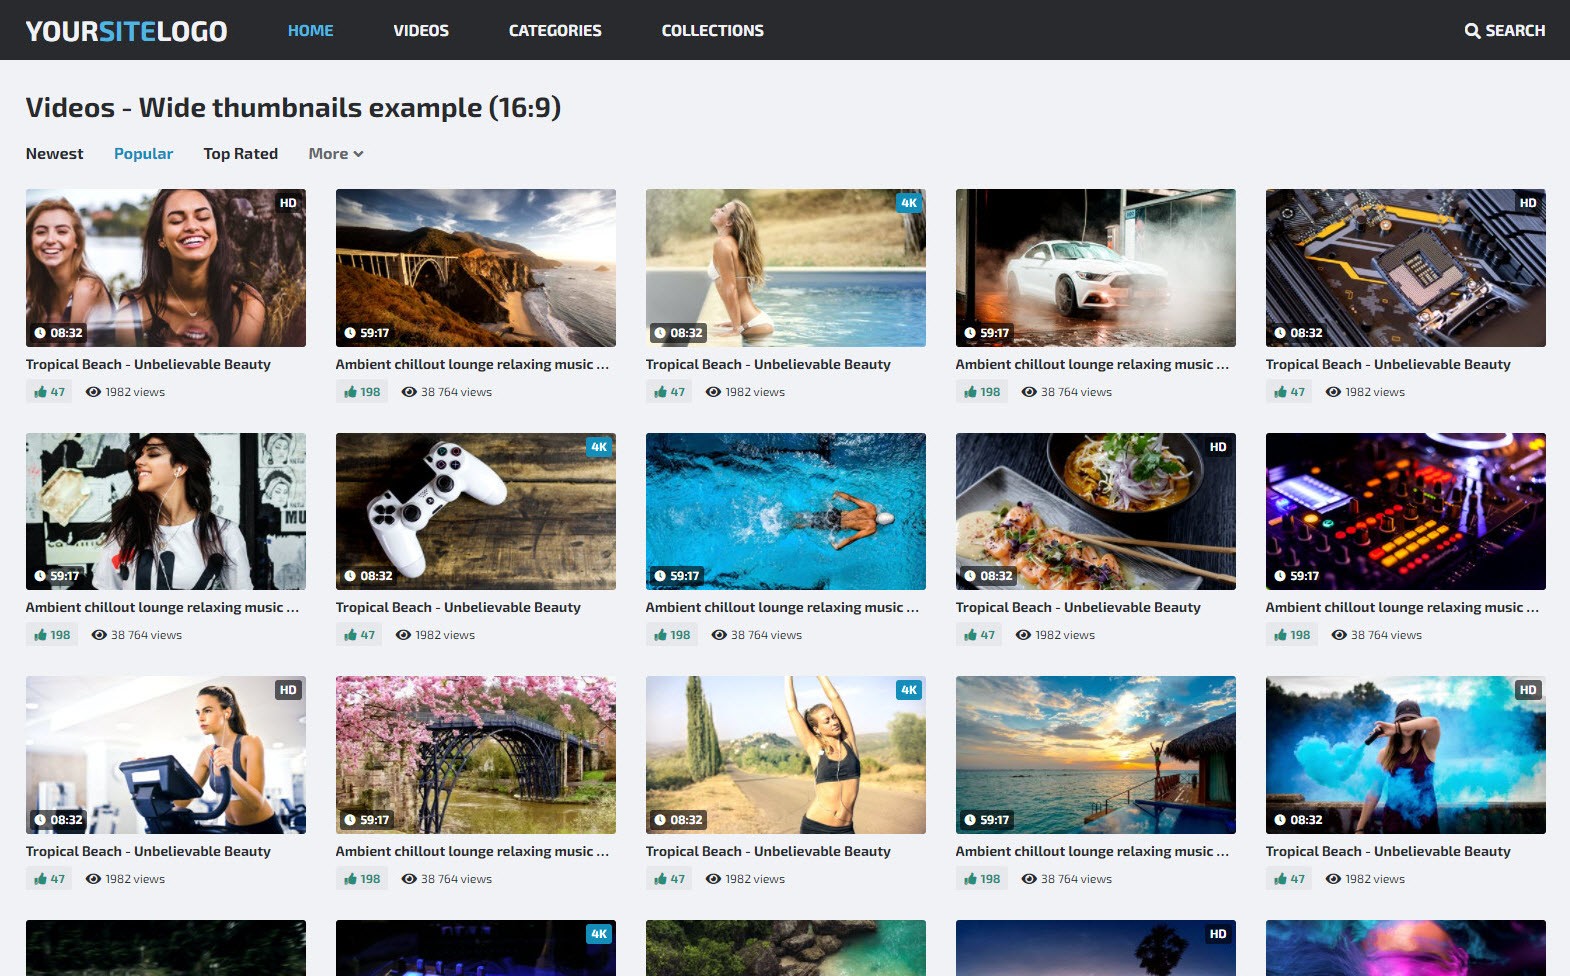Click eye views icon under swimmer video
The width and height of the screenshot is (1570, 976).
[719, 635]
